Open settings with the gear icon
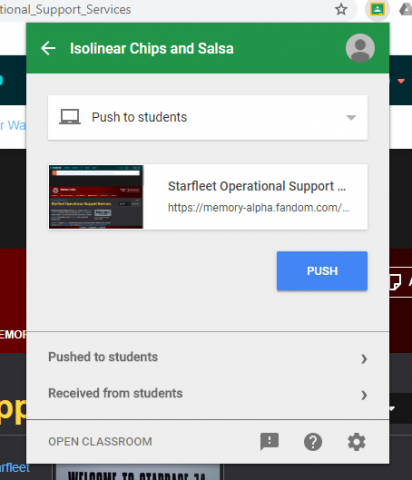The image size is (412, 480). (x=356, y=442)
